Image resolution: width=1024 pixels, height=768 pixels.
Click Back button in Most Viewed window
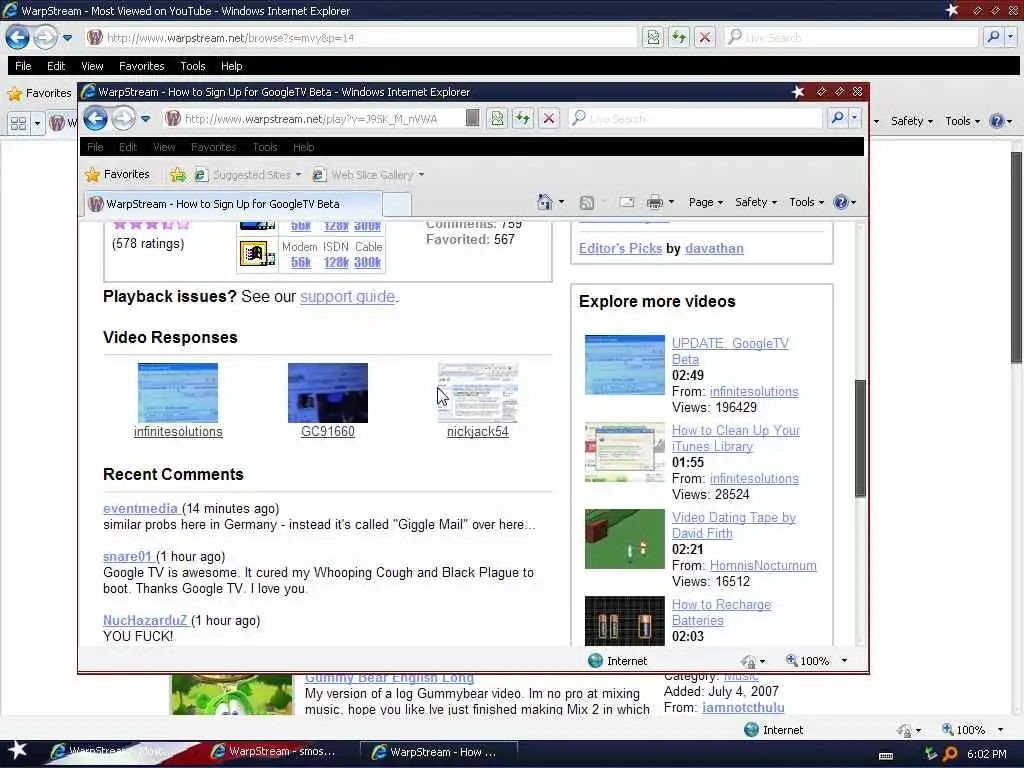point(18,37)
